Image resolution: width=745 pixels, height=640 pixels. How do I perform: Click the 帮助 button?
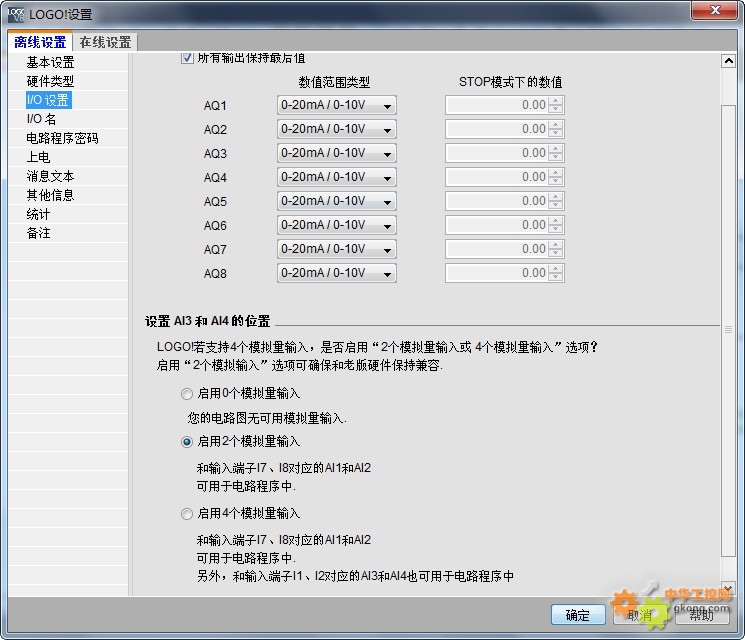coord(702,615)
